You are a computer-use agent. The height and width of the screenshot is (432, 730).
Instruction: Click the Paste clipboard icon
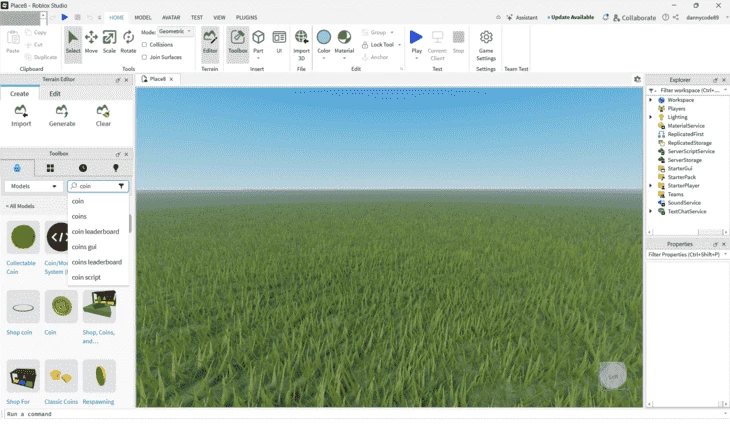[x=13, y=42]
